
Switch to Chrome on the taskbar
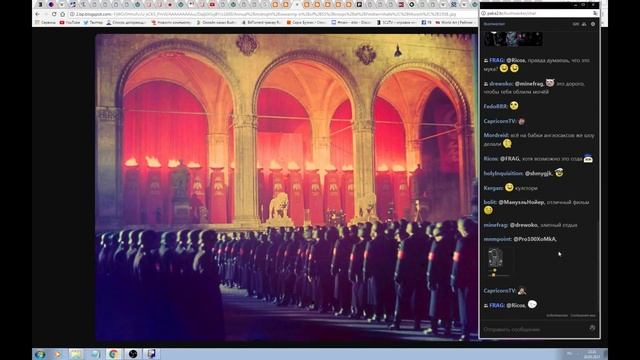click(113, 354)
